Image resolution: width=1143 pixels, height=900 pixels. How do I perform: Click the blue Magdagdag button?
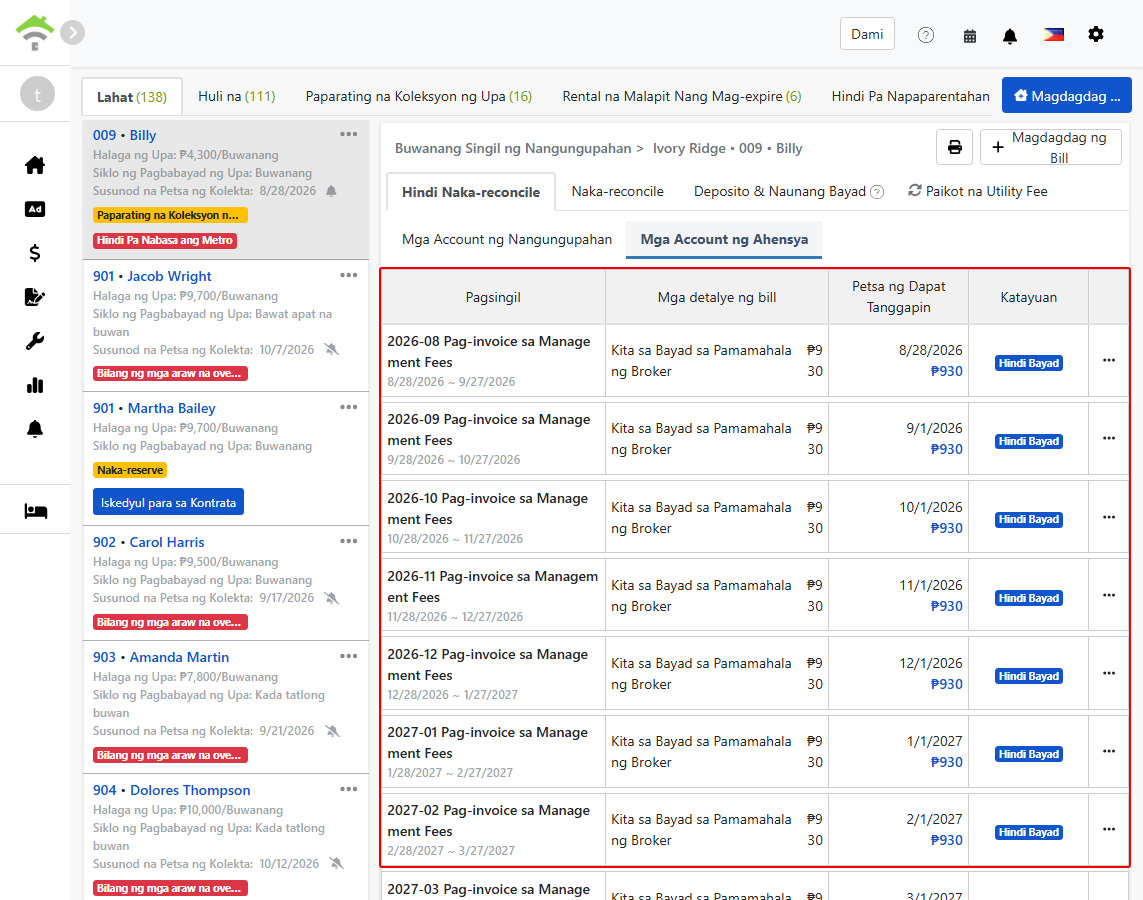point(1066,95)
